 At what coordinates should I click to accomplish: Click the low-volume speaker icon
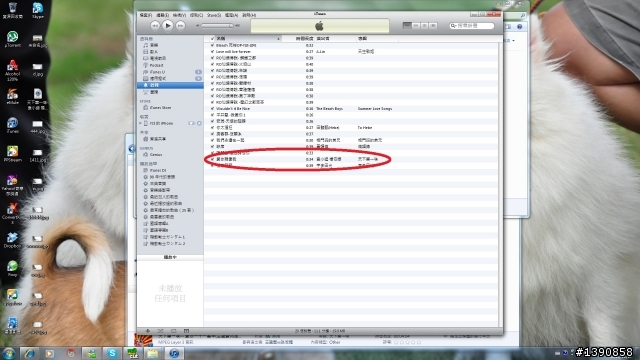[x=198, y=26]
